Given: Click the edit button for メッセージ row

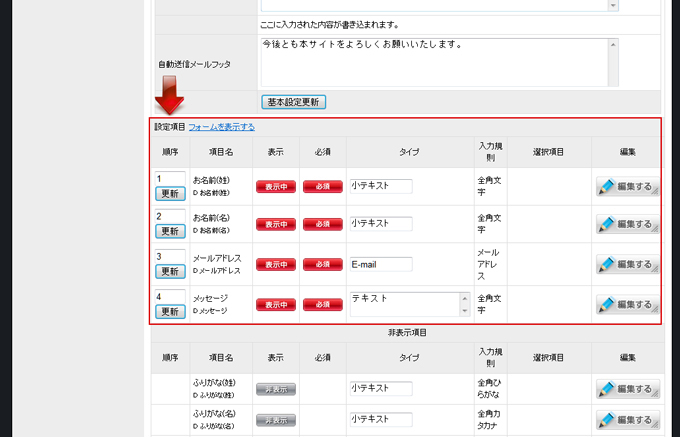Looking at the screenshot, I should [627, 304].
